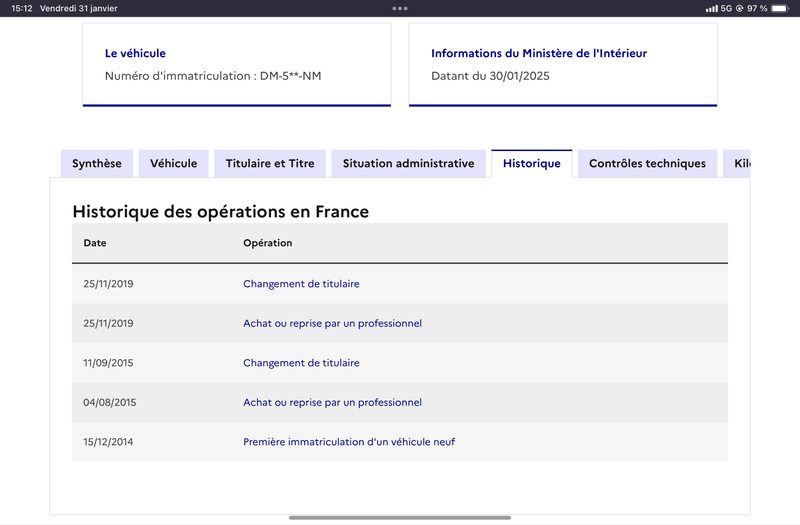Open the partially visible Kilométrage tab
This screenshot has height=525, width=800.
coord(737,163)
